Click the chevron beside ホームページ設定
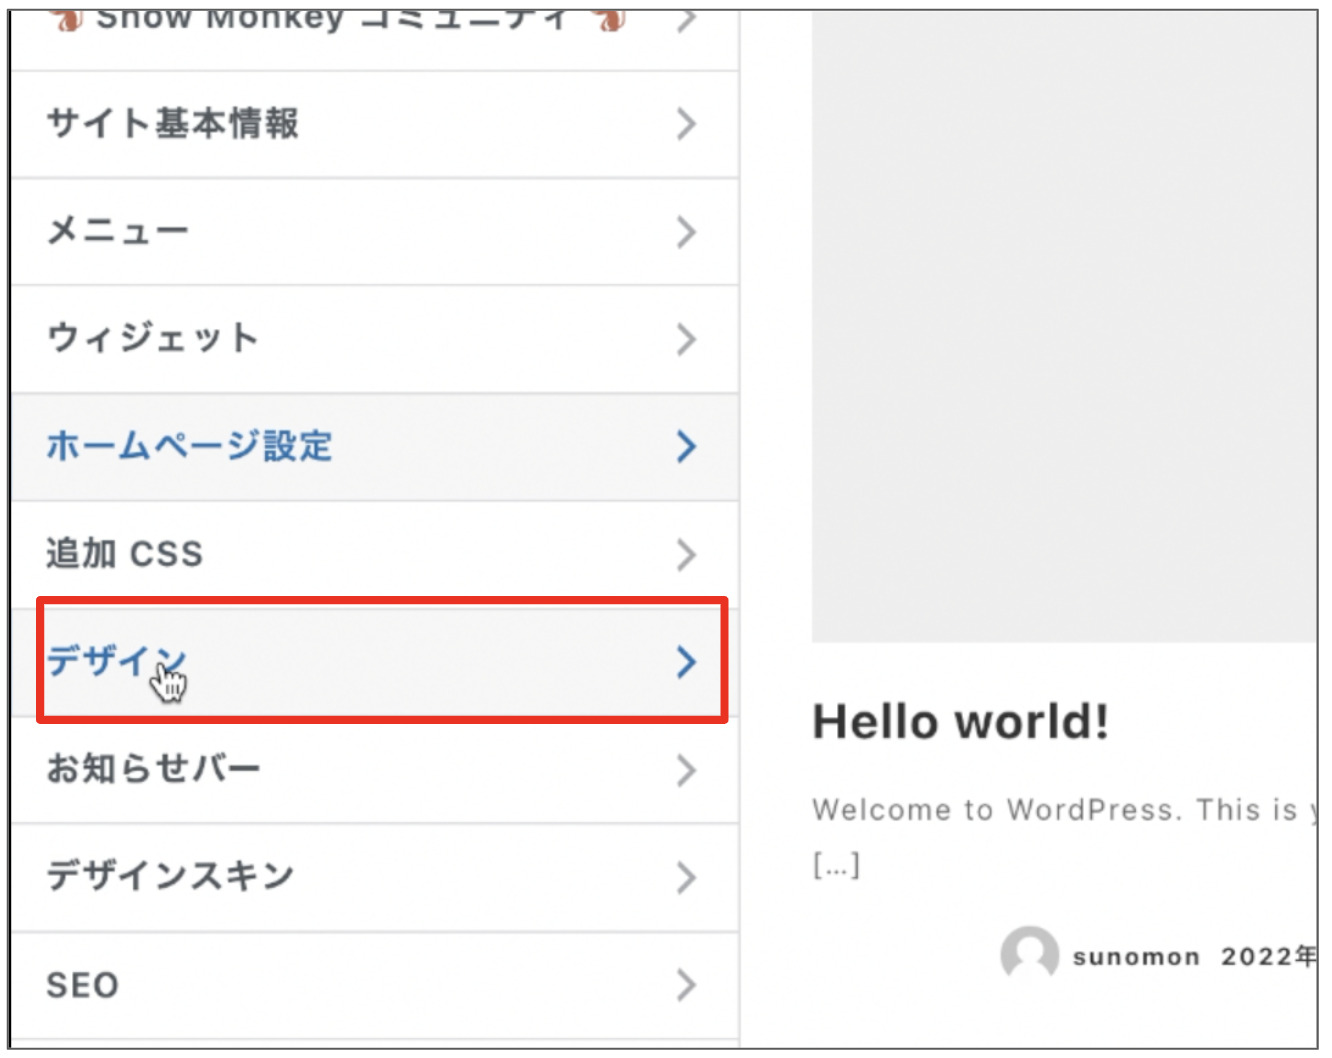 686,447
